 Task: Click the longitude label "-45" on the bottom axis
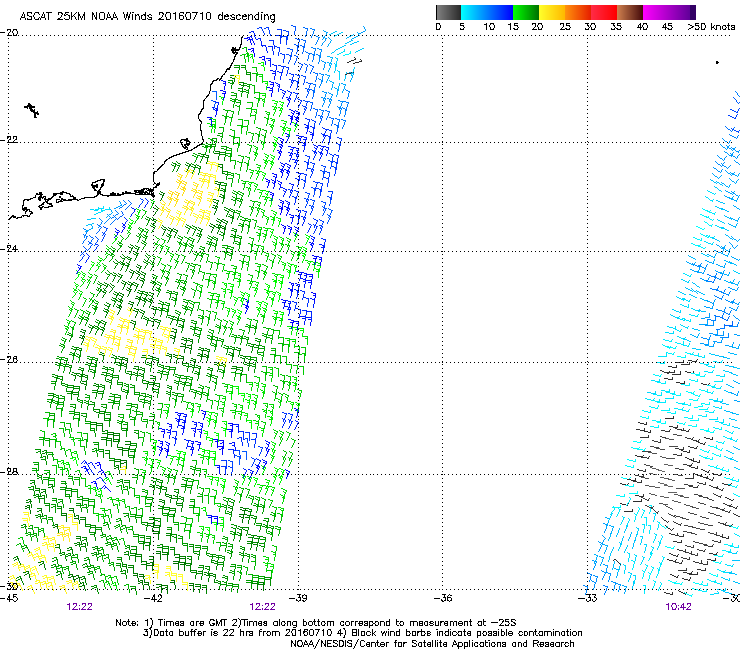[9, 598]
